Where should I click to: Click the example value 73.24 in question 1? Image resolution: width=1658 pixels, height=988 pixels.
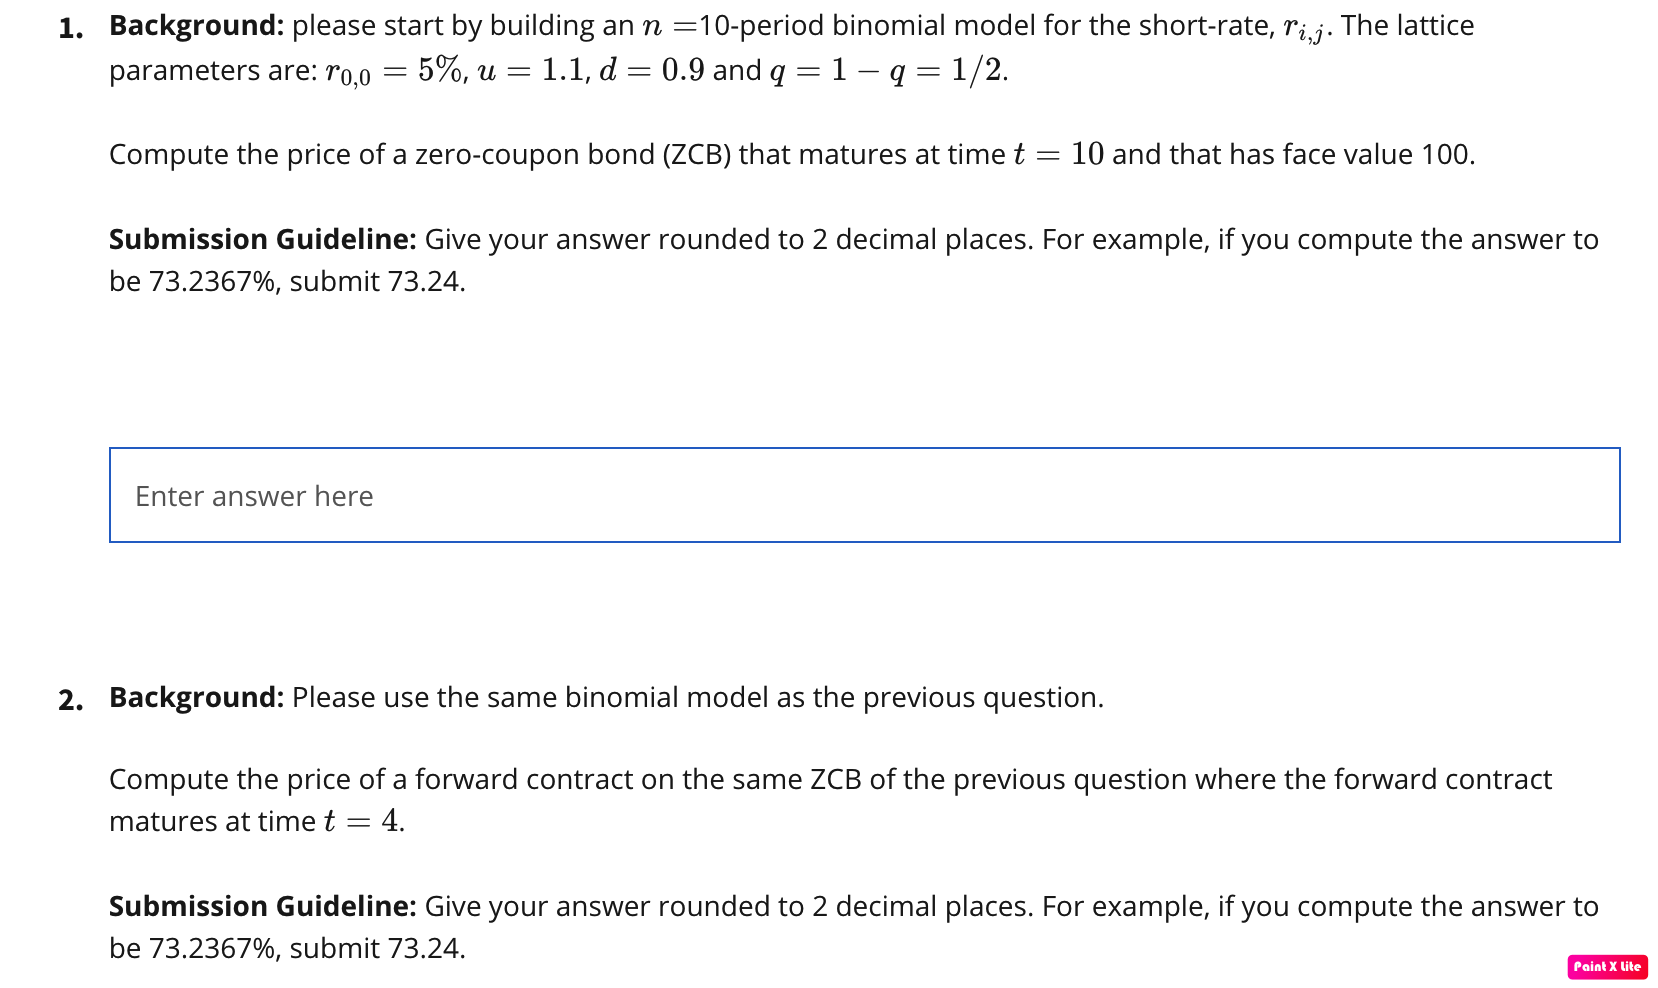coord(424,281)
